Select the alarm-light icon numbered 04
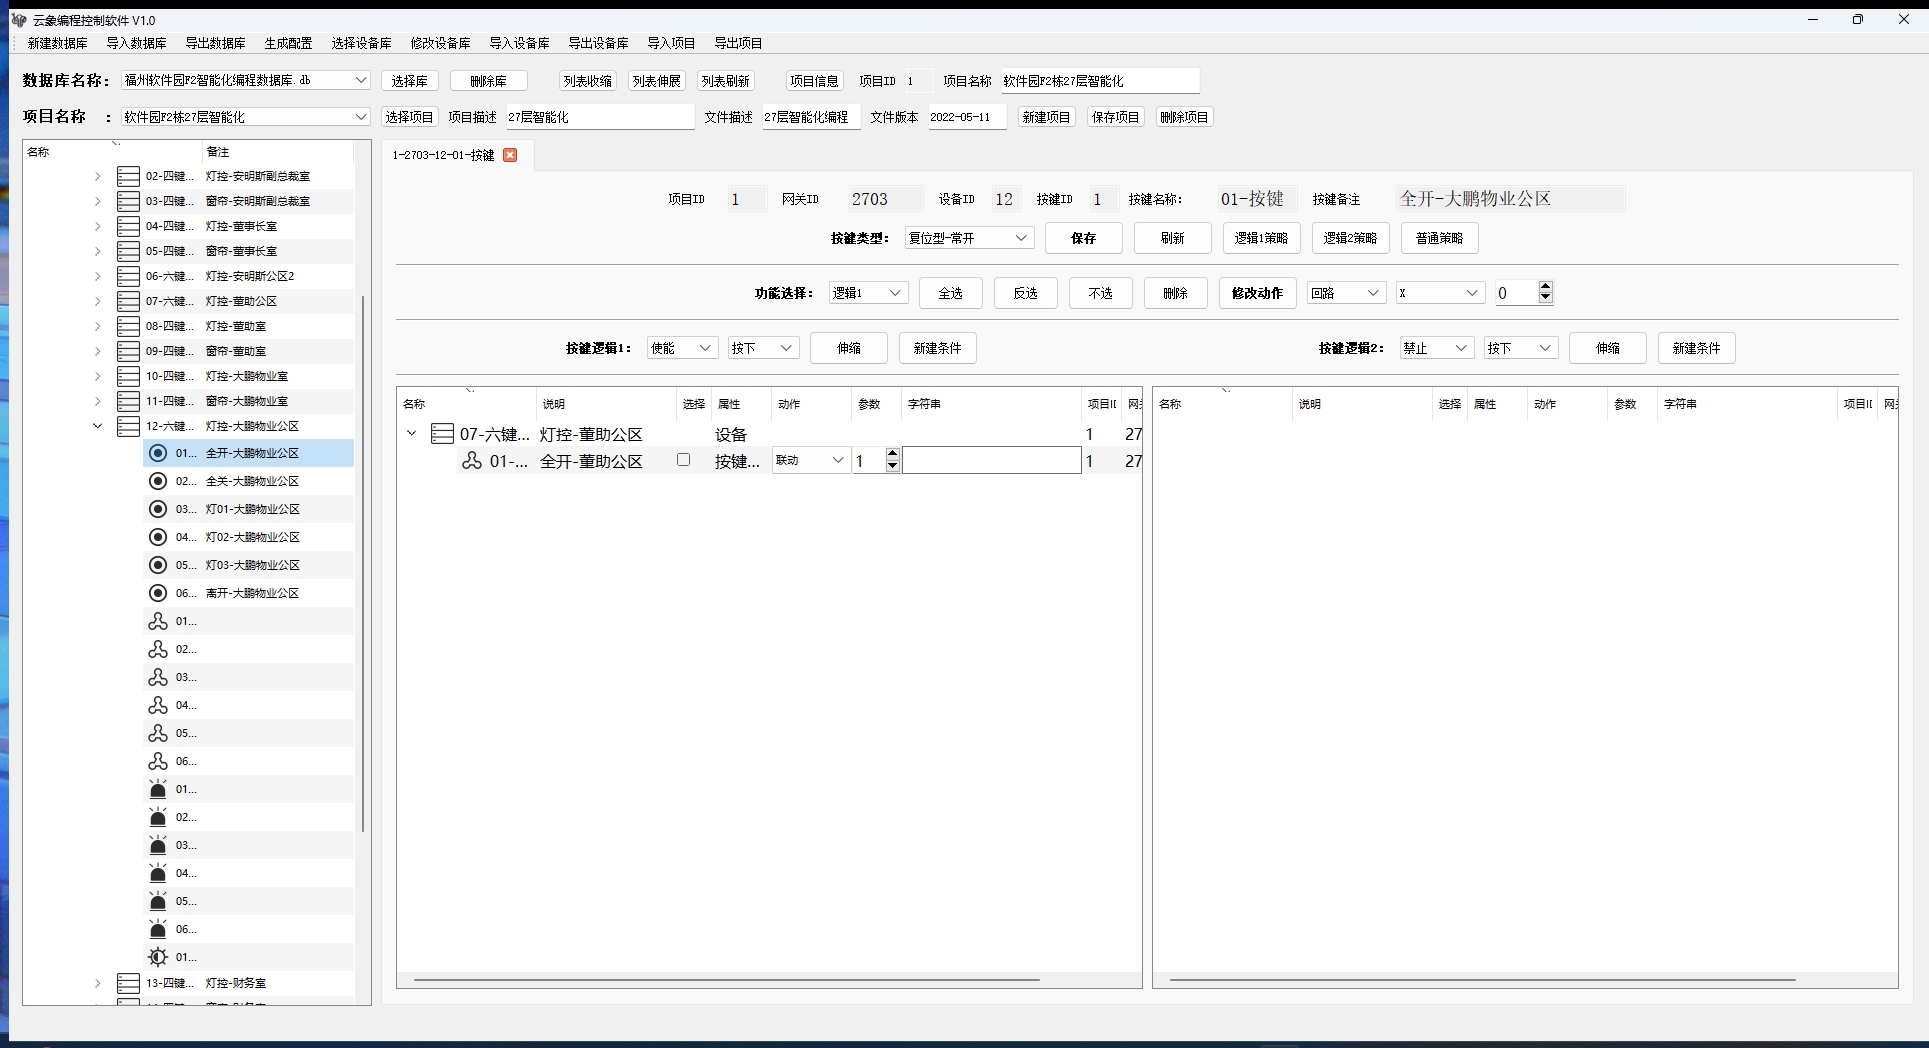The image size is (1929, 1048). (158, 873)
